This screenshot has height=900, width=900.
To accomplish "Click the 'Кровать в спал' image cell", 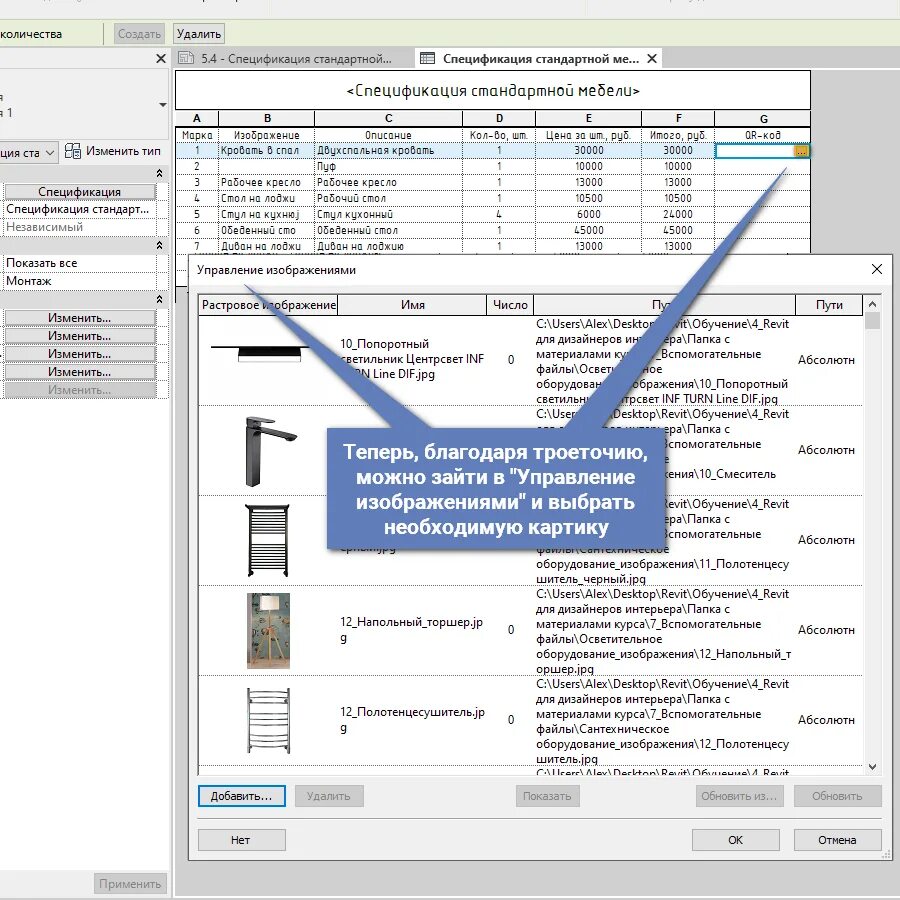I will tap(267, 150).
